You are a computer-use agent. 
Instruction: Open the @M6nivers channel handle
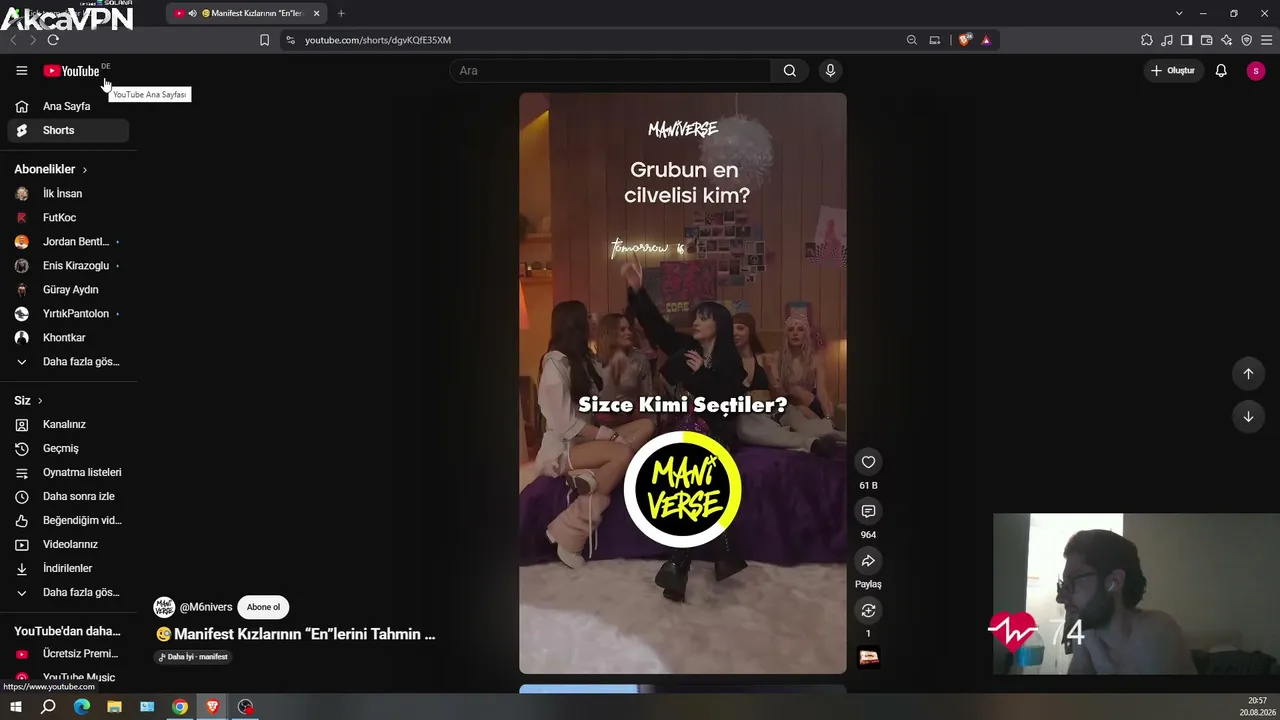206,607
